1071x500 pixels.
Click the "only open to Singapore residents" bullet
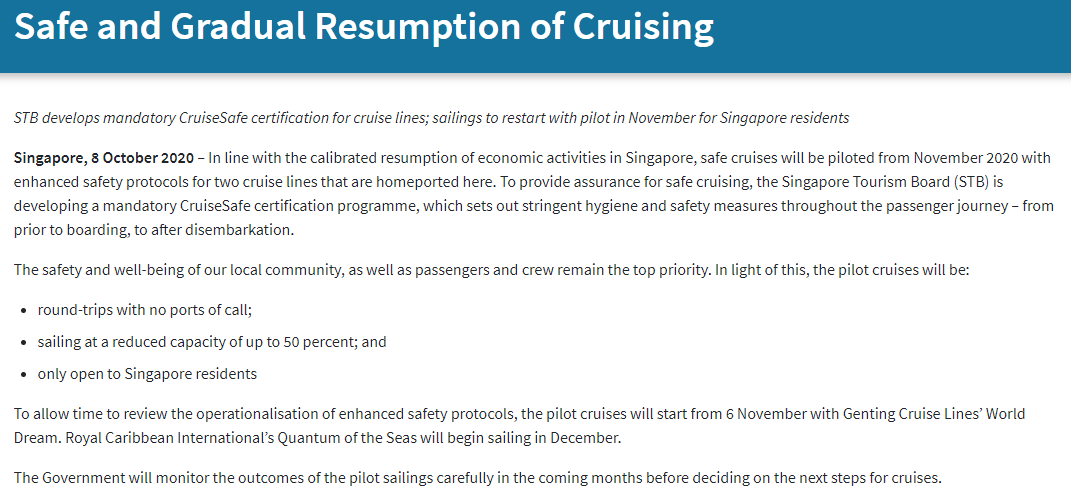coord(147,374)
